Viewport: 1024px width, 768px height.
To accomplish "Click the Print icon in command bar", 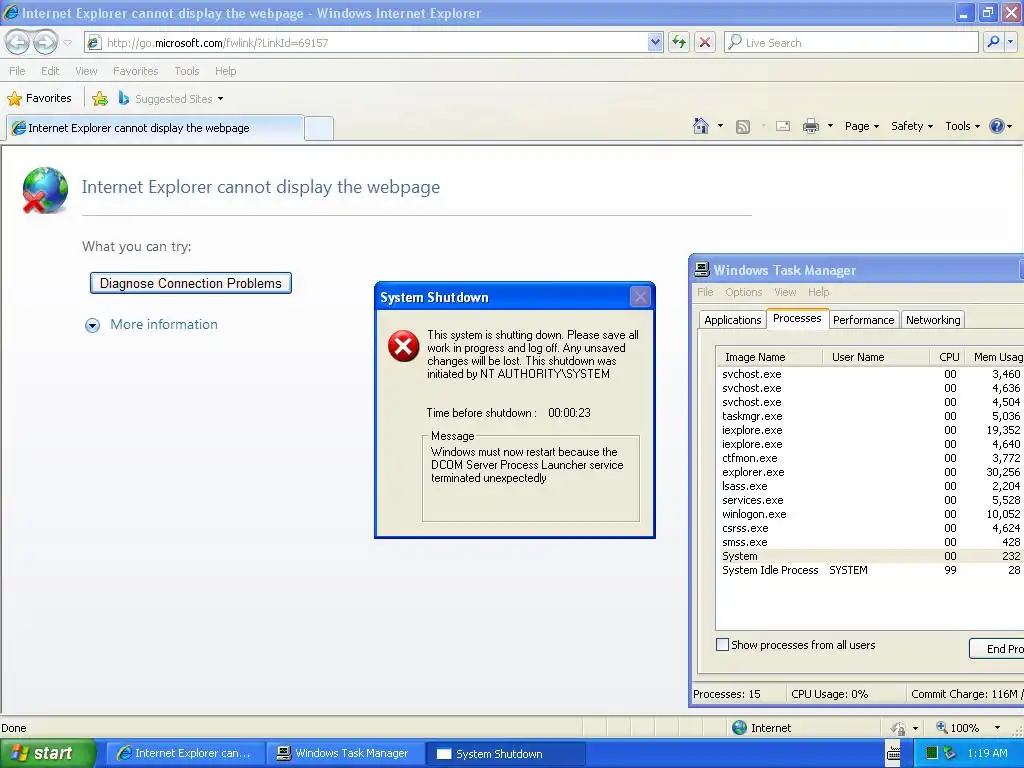I will (810, 126).
